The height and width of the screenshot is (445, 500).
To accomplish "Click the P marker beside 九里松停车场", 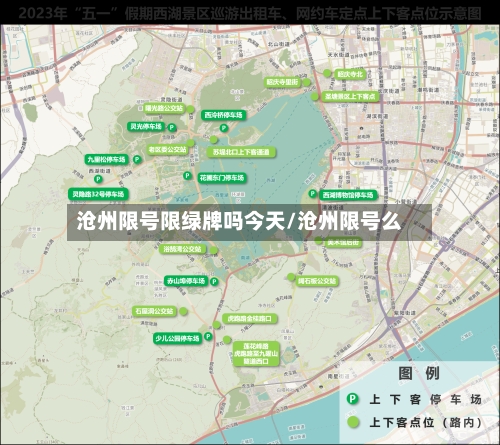I will (x=137, y=160).
